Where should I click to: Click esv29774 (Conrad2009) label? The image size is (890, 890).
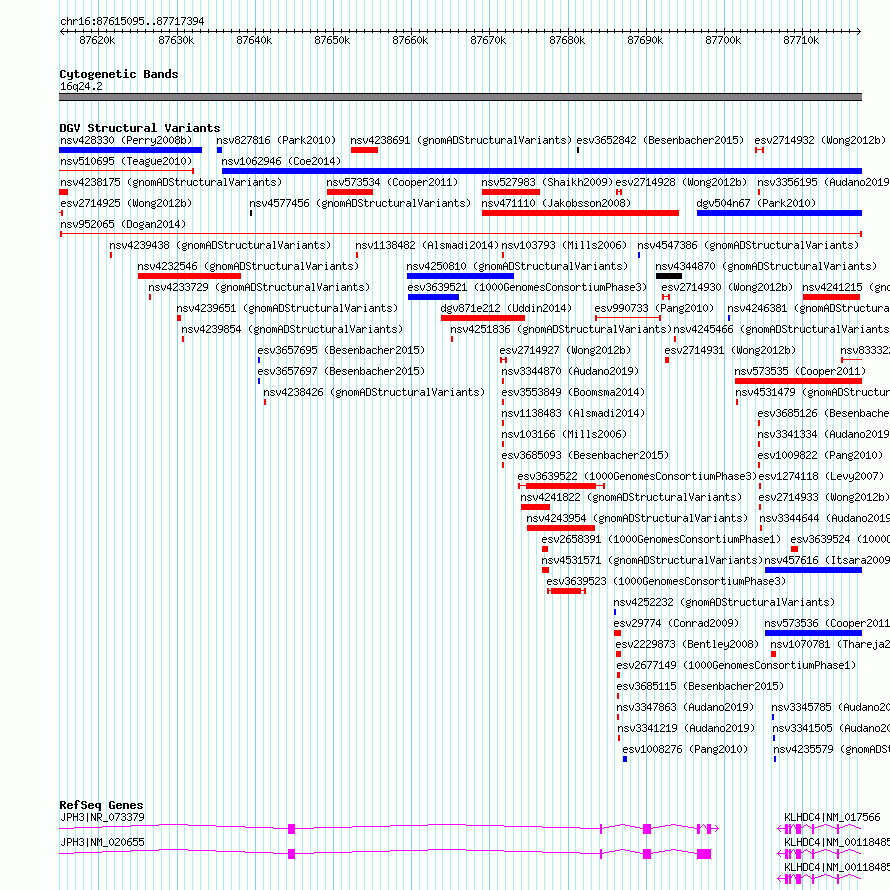677,623
